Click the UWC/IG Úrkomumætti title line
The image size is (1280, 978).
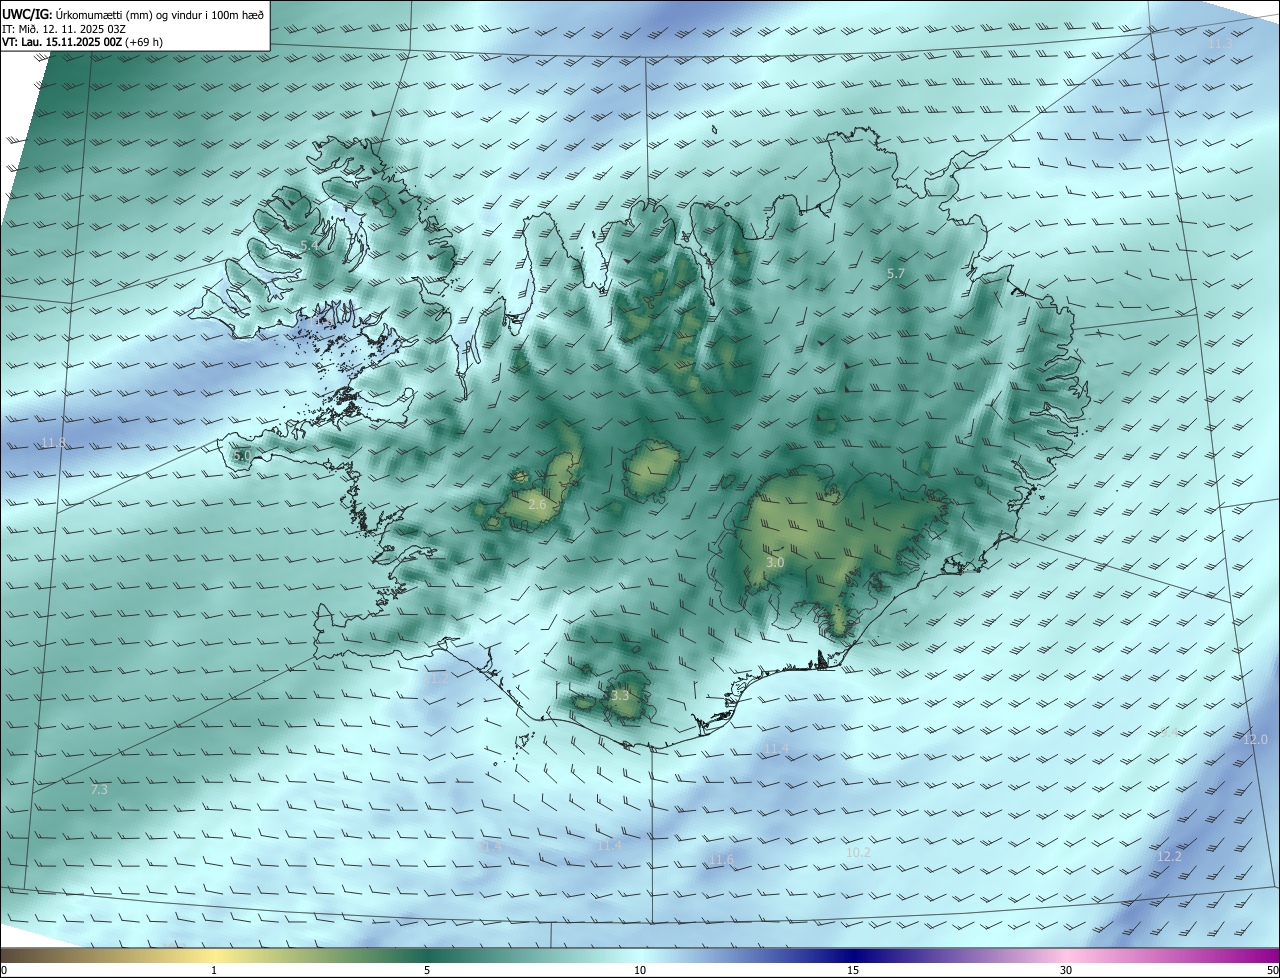click(x=133, y=14)
